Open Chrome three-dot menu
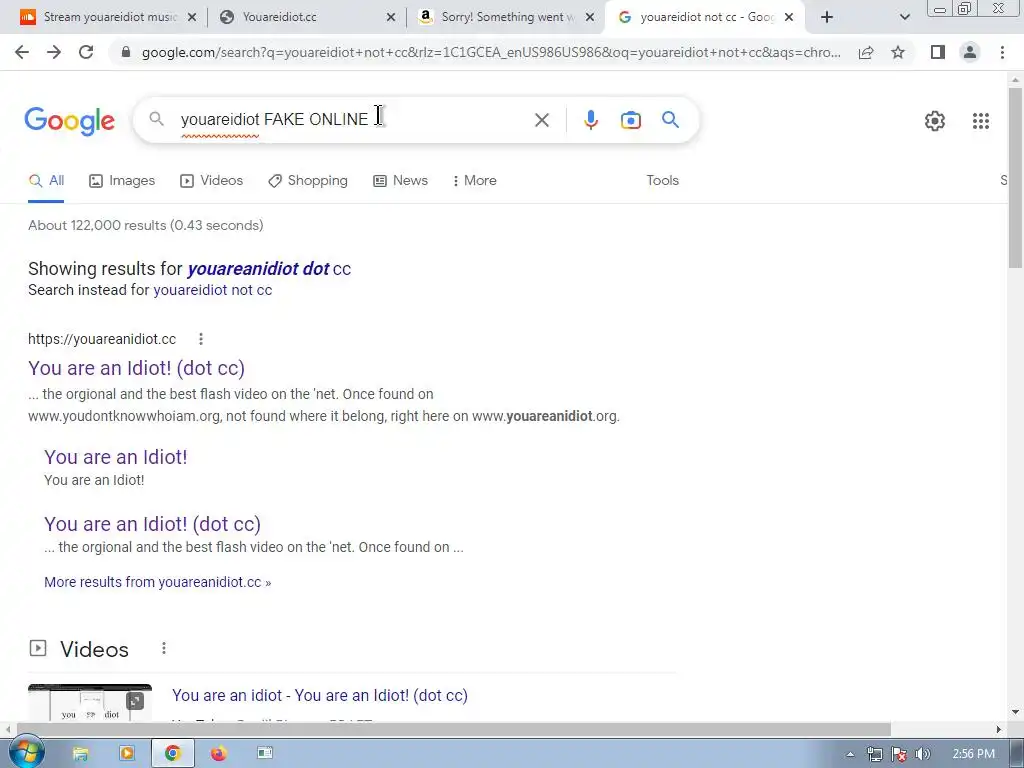 coord(1002,52)
